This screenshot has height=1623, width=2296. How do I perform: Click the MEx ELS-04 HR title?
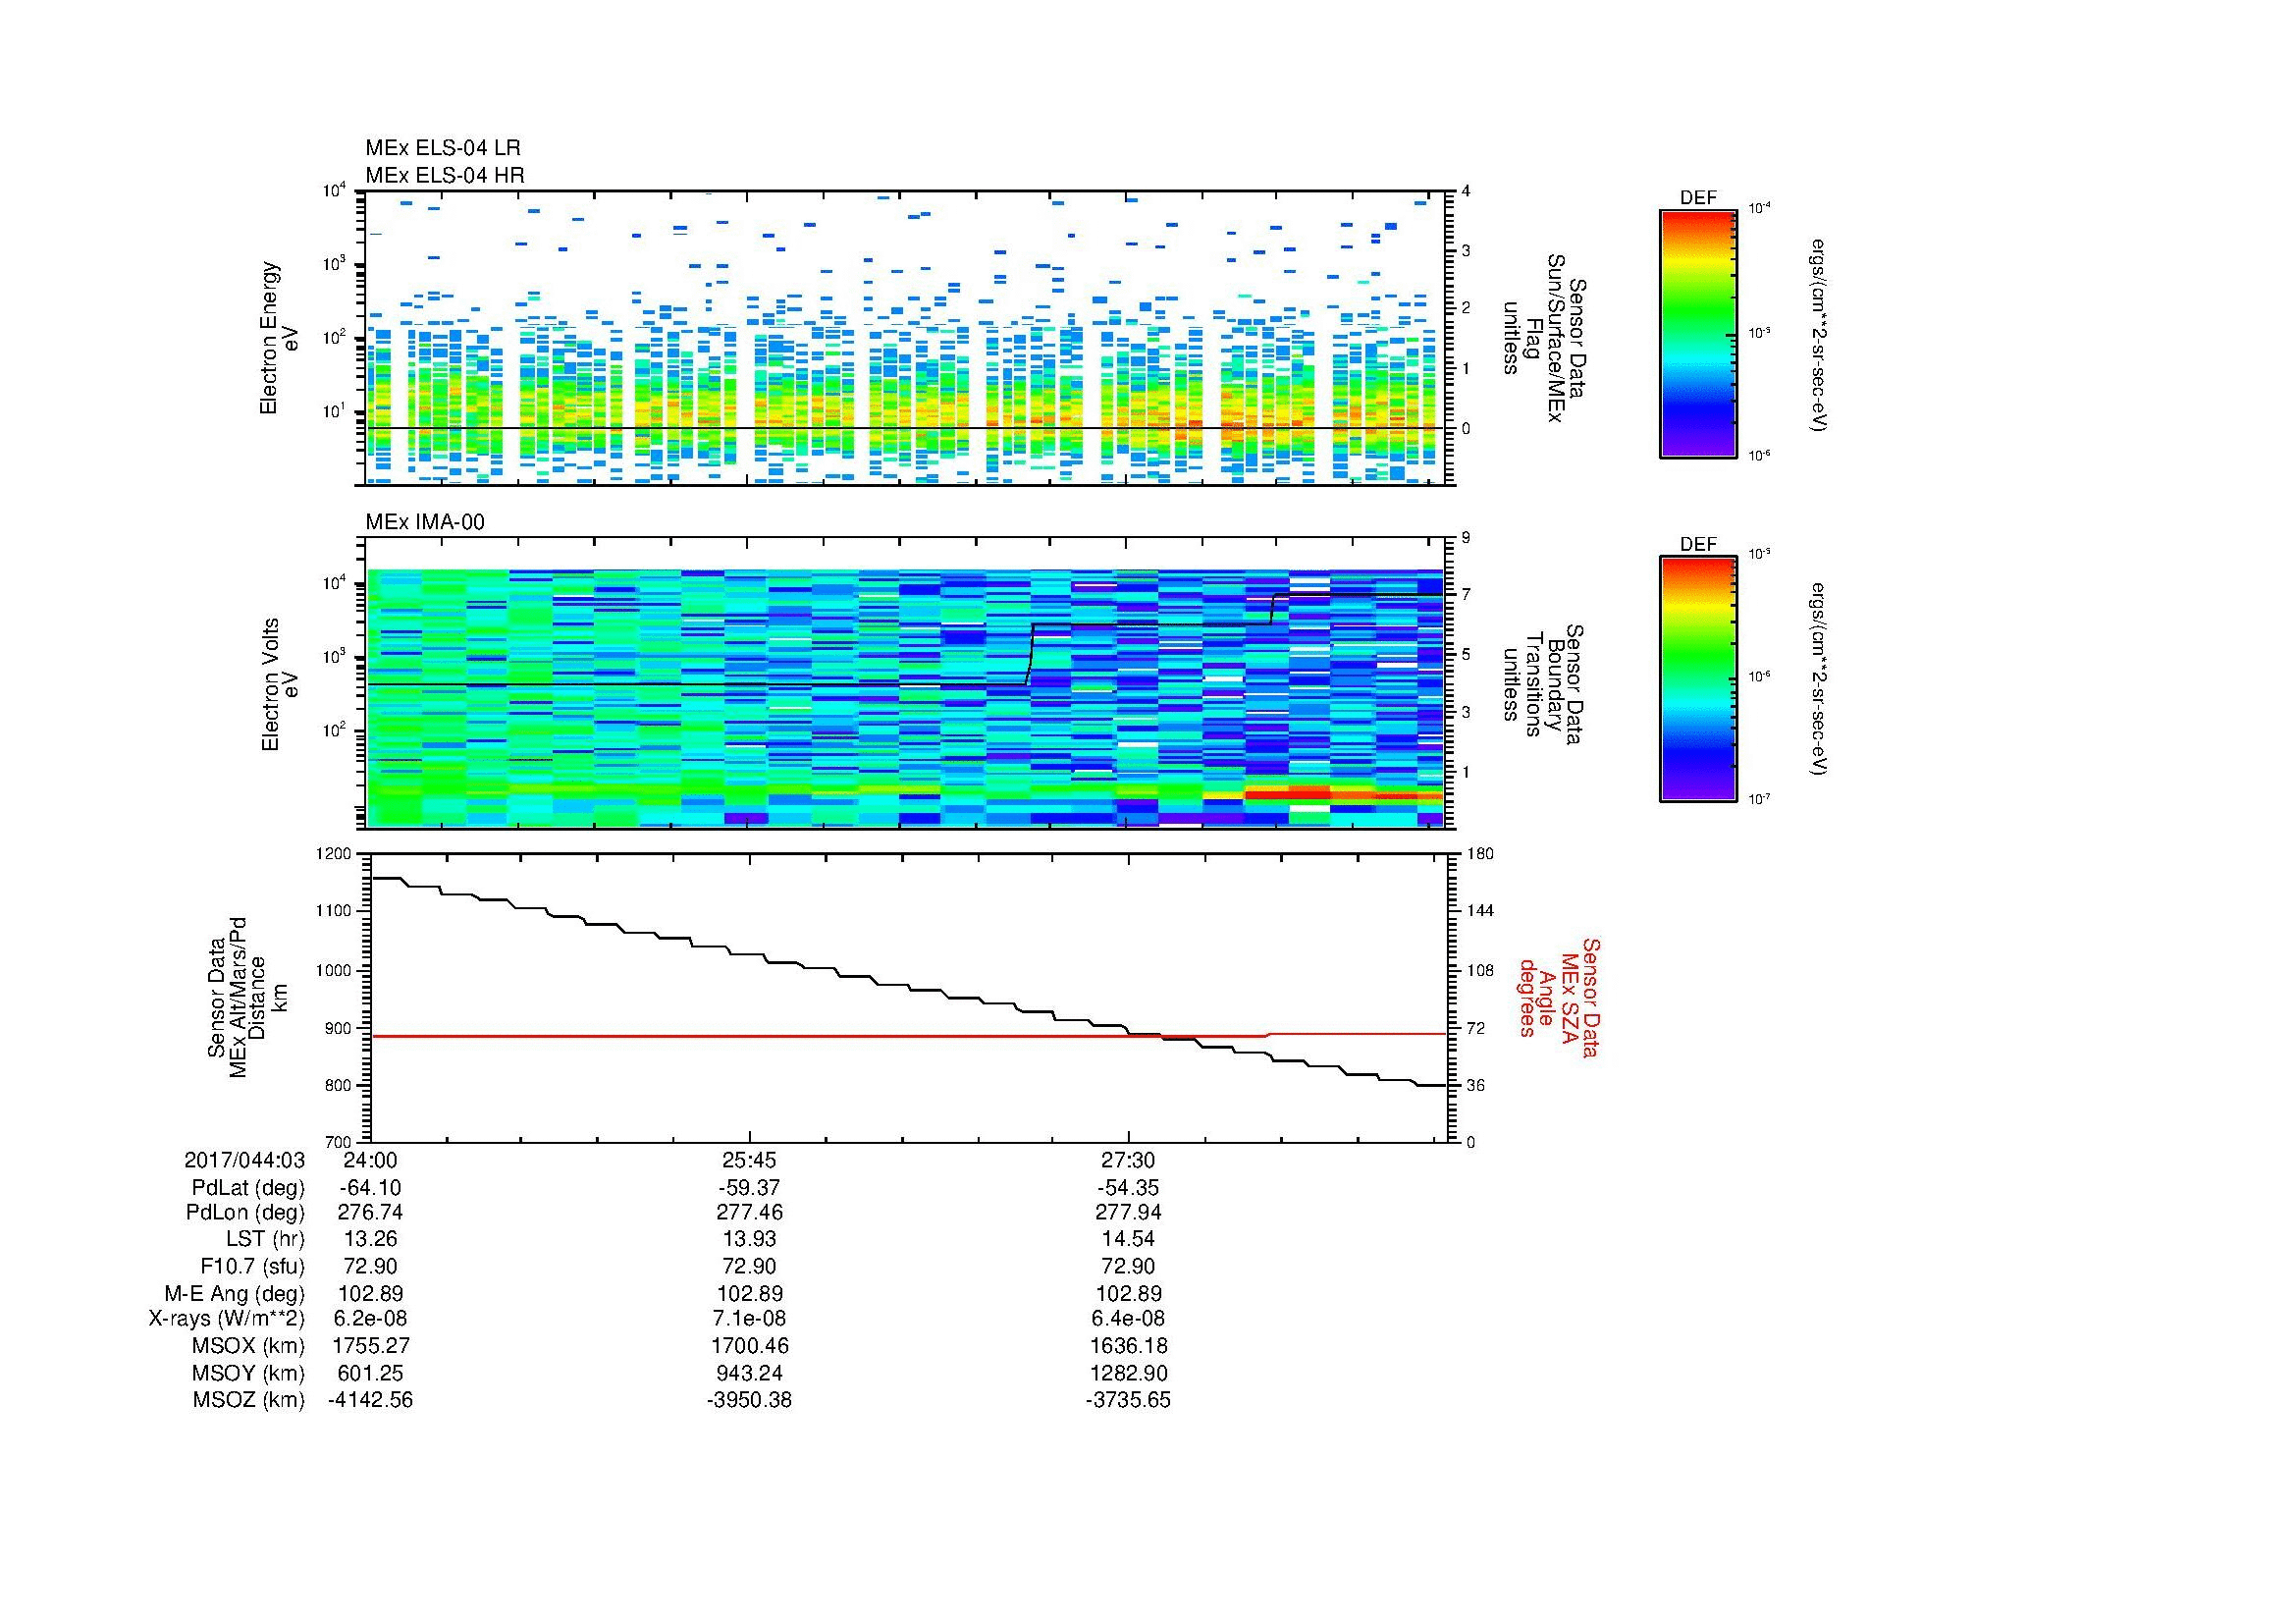click(444, 175)
